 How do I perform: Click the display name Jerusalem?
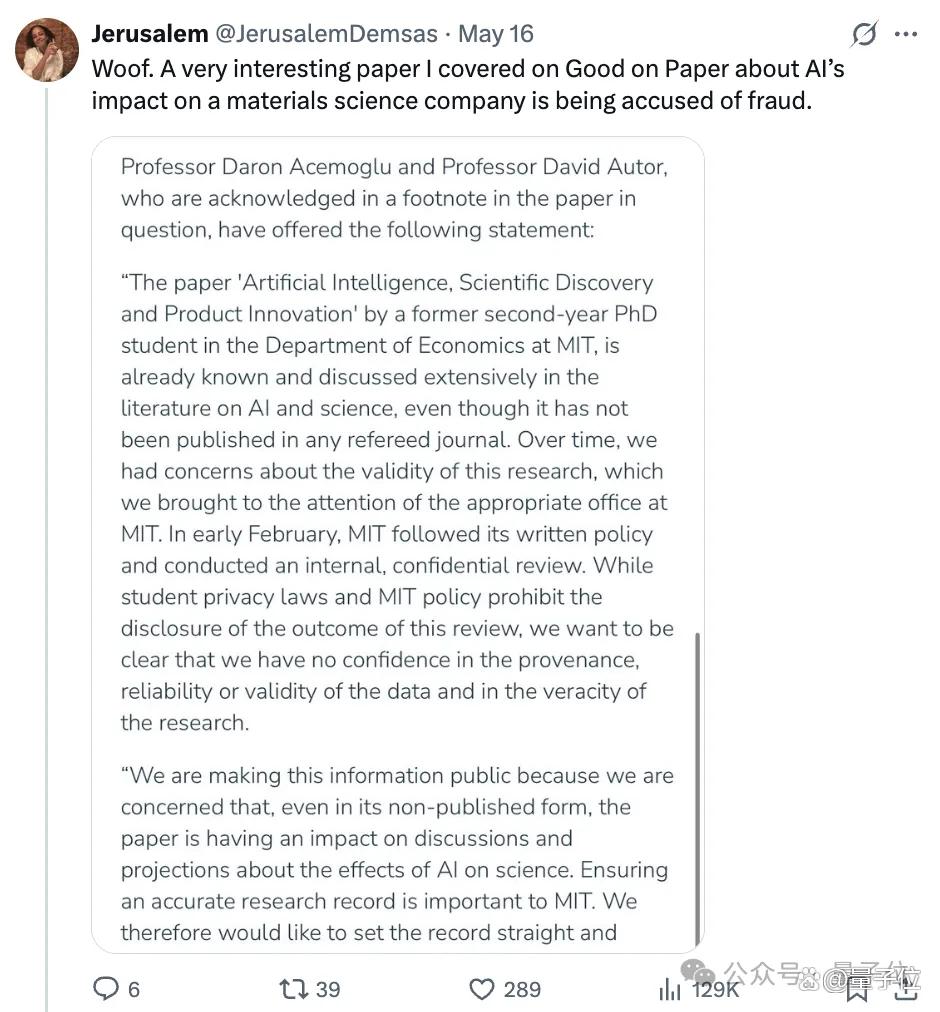pyautogui.click(x=150, y=34)
